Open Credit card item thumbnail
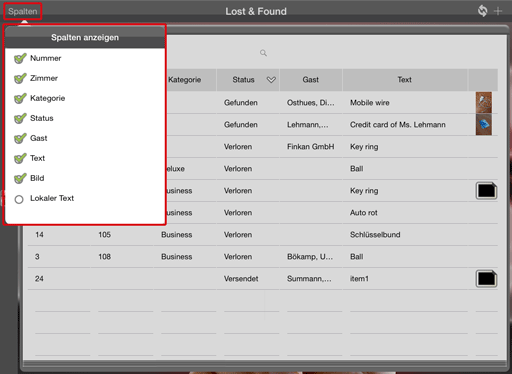This screenshot has width=512, height=374. click(x=484, y=124)
